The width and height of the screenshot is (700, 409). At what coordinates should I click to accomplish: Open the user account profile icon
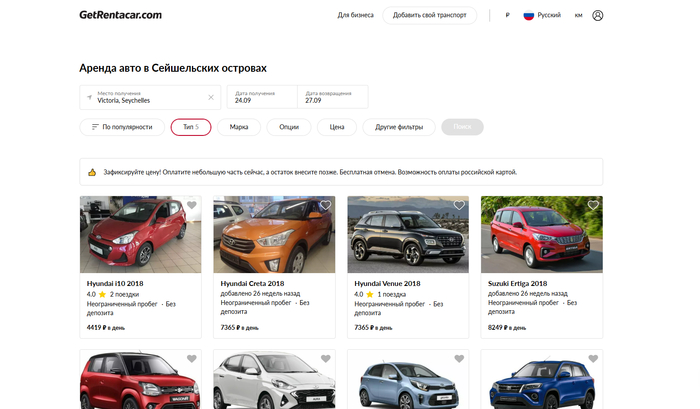pyautogui.click(x=598, y=15)
